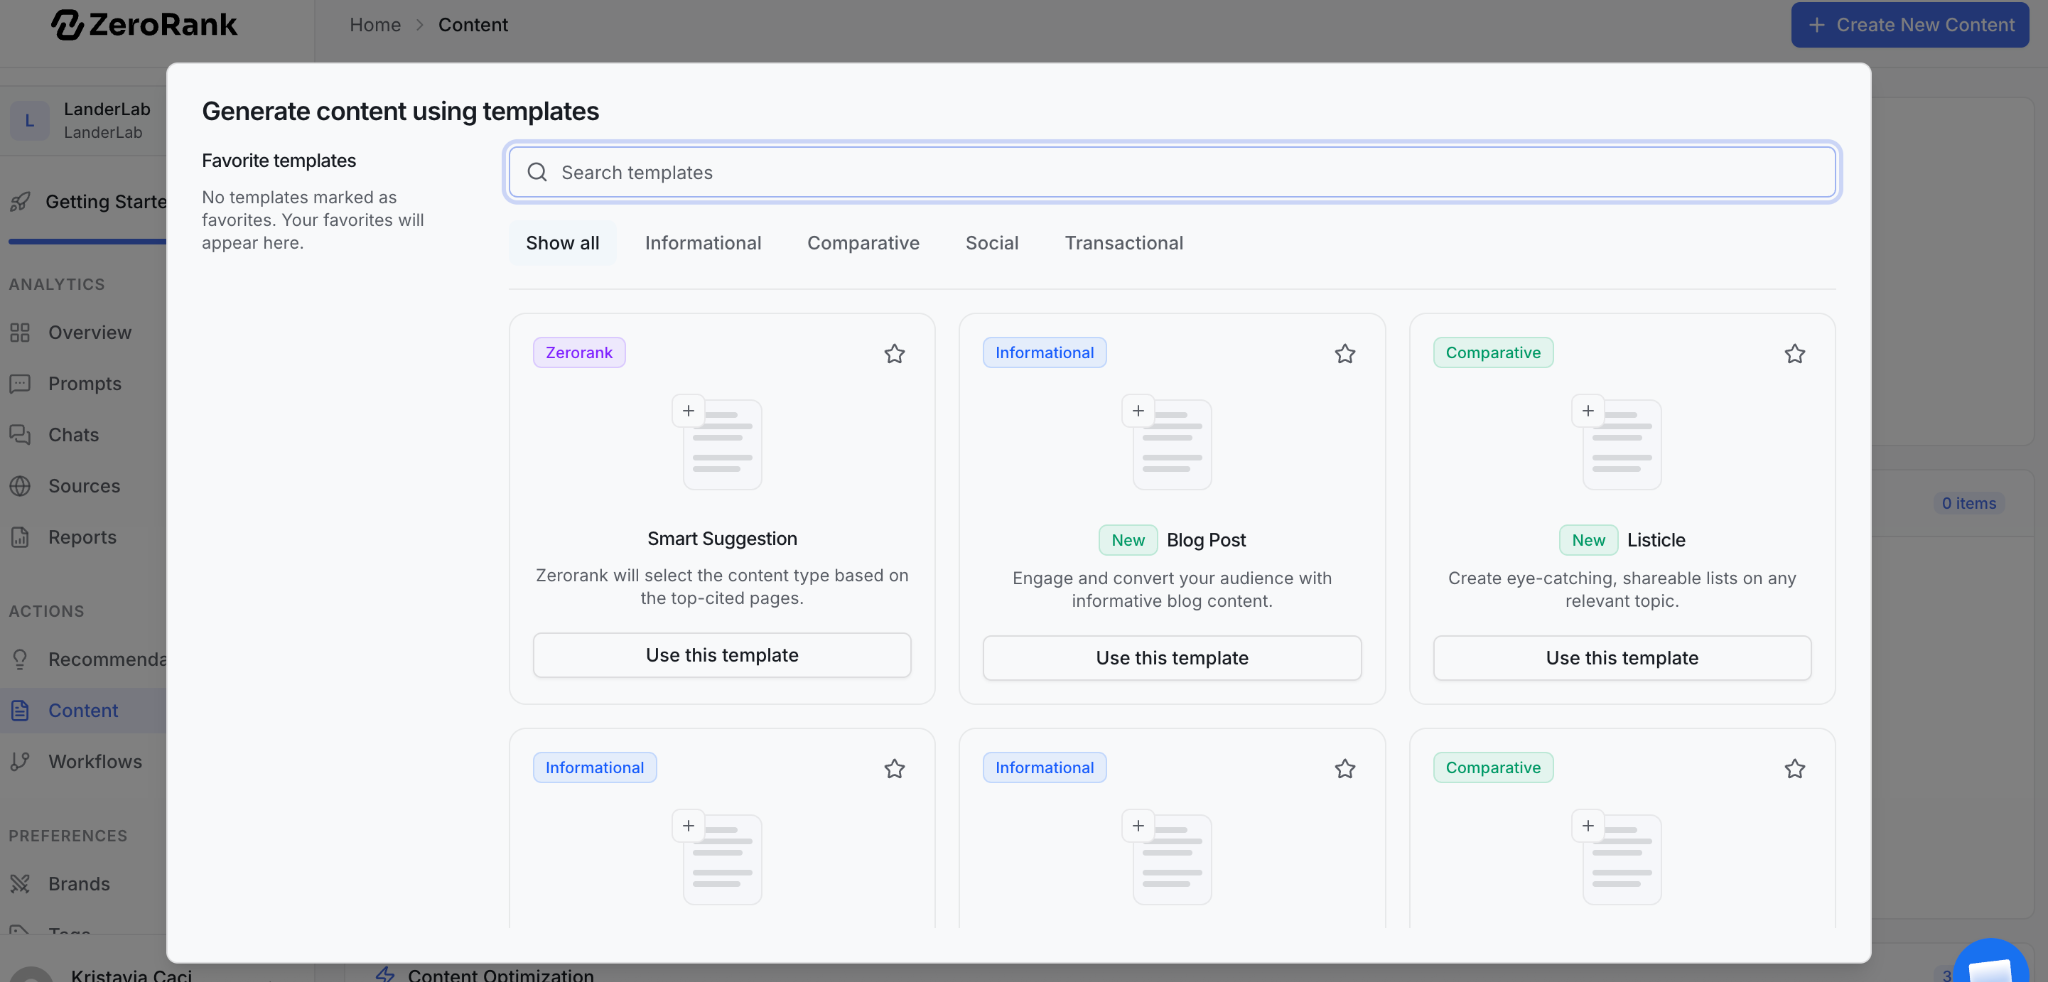The width and height of the screenshot is (2048, 982).
Task: Go to Home breadcrumb
Action: pos(375,25)
